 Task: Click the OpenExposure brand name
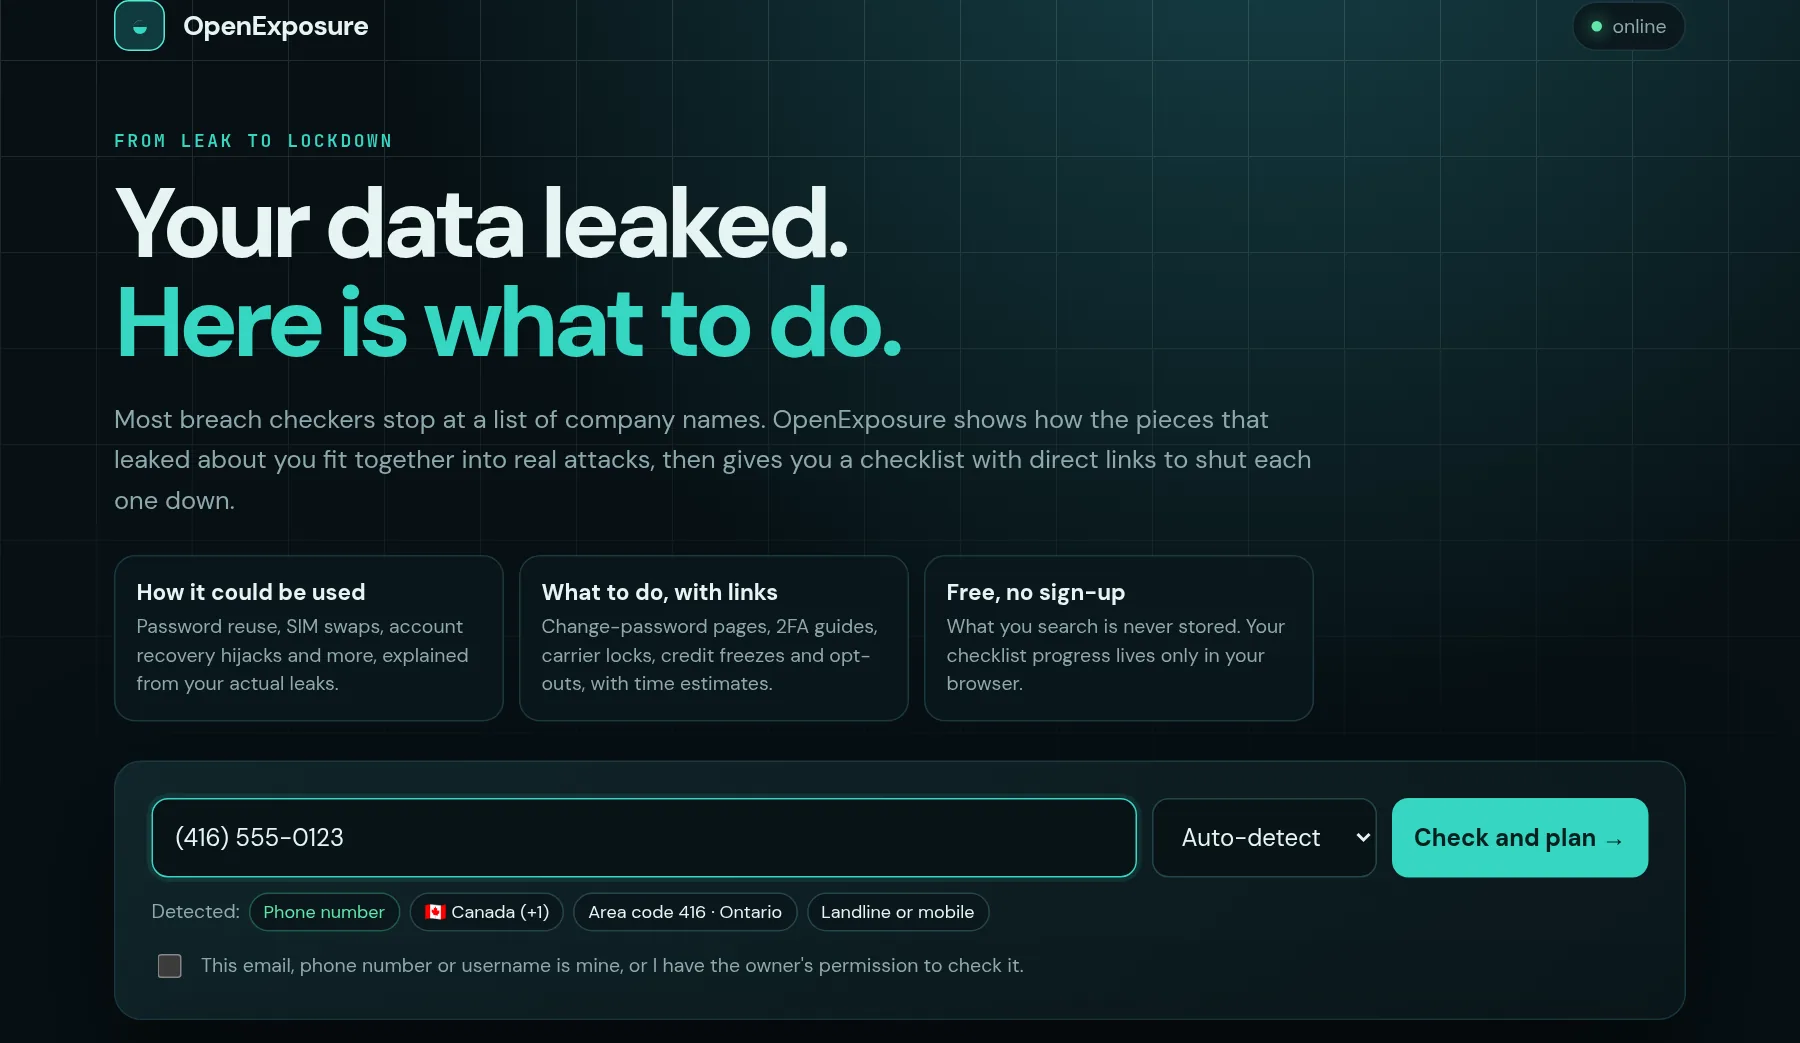click(x=276, y=26)
